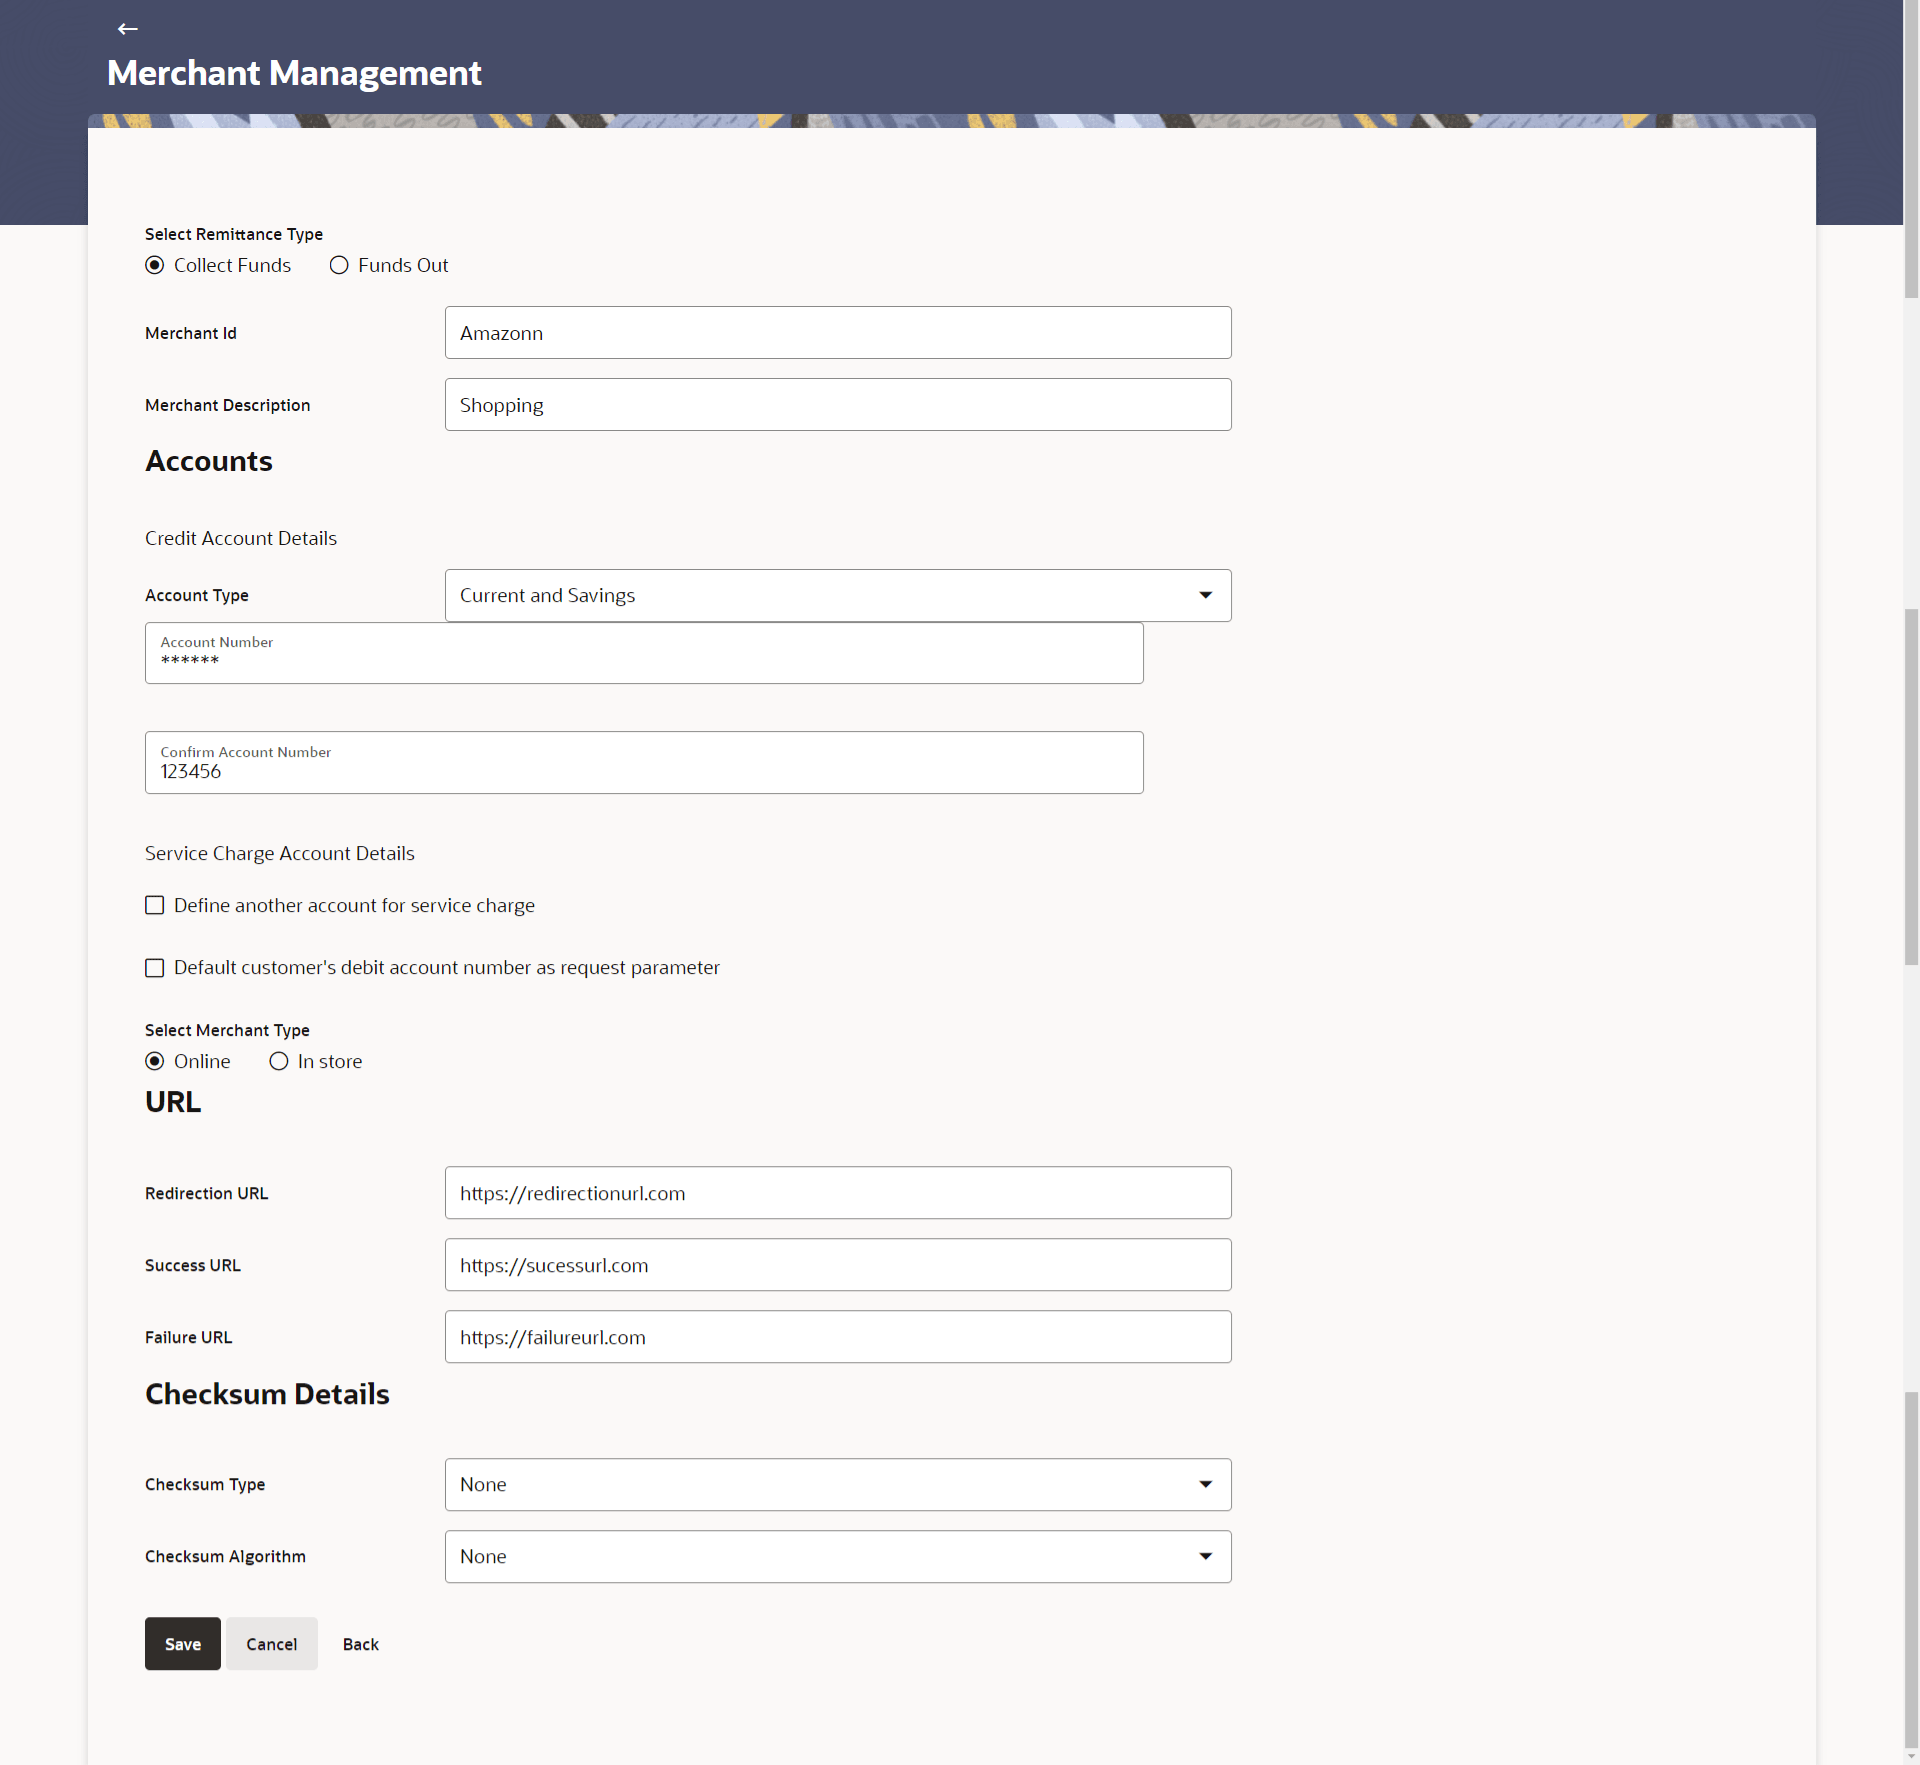Click the Account Number field

[x=643, y=654]
